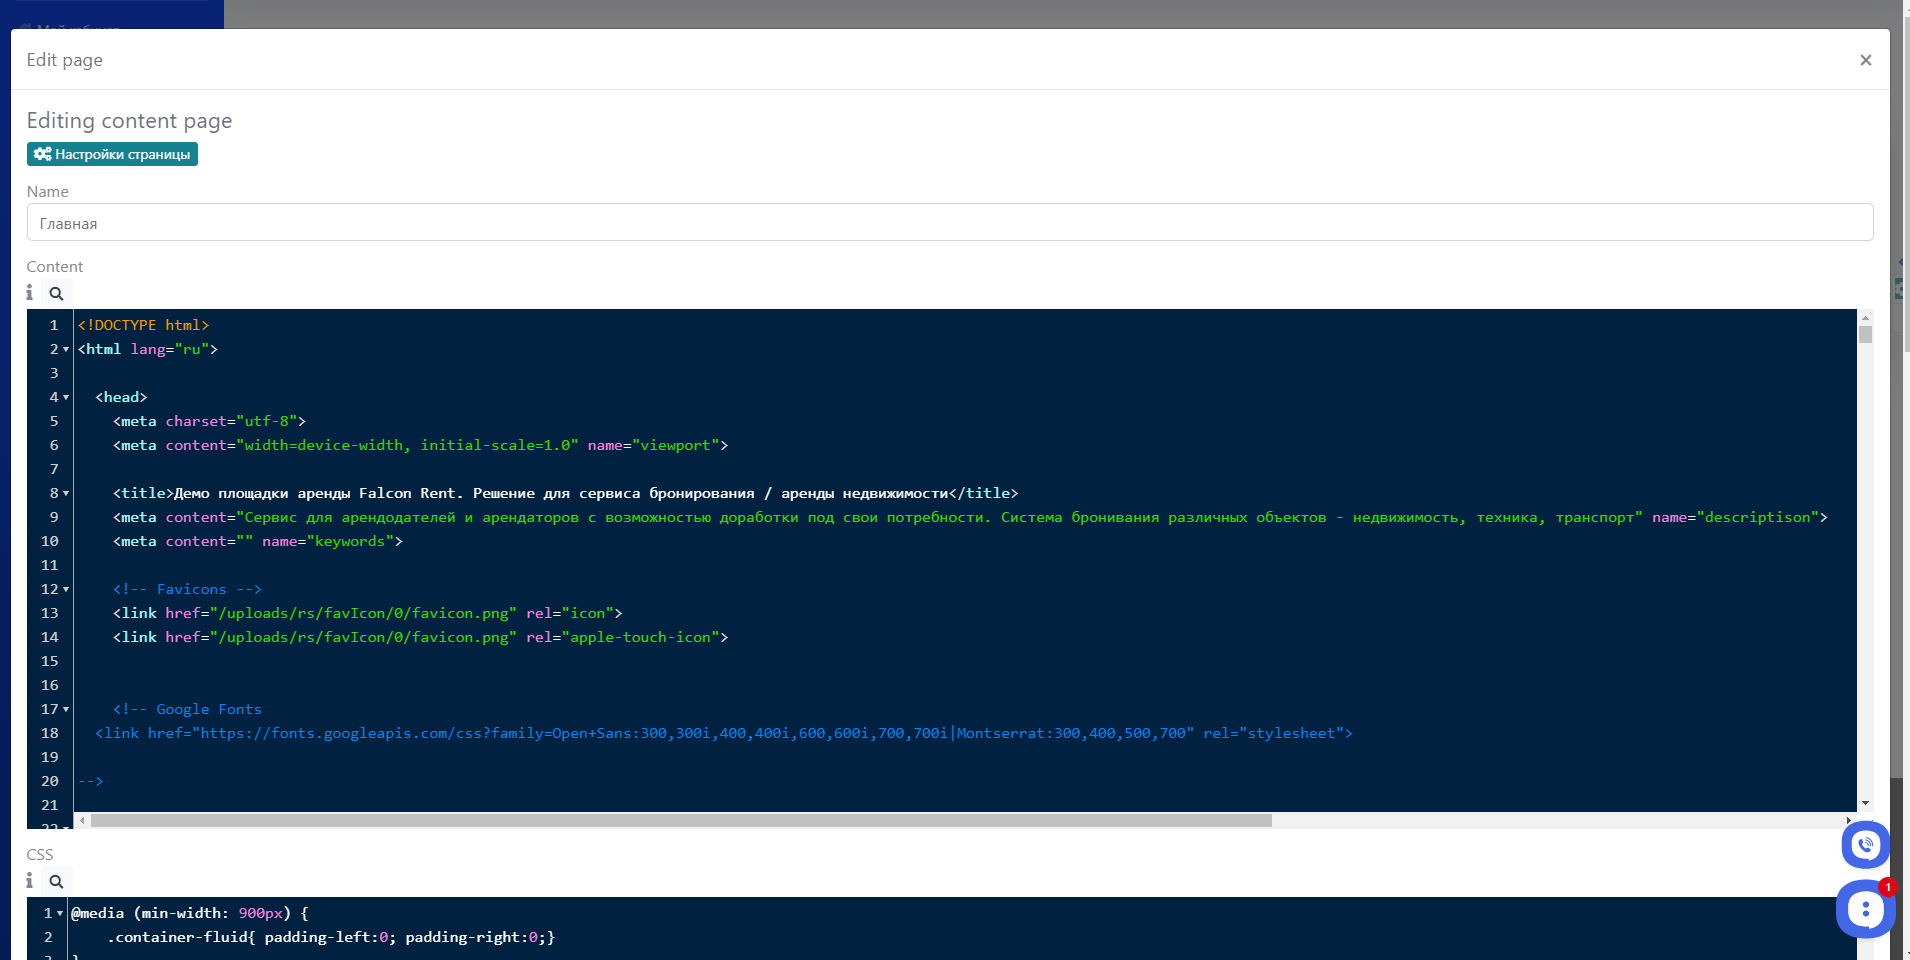The height and width of the screenshot is (960, 1910).
Task: Fold the @media rule in CSS editor
Action: click(60, 914)
